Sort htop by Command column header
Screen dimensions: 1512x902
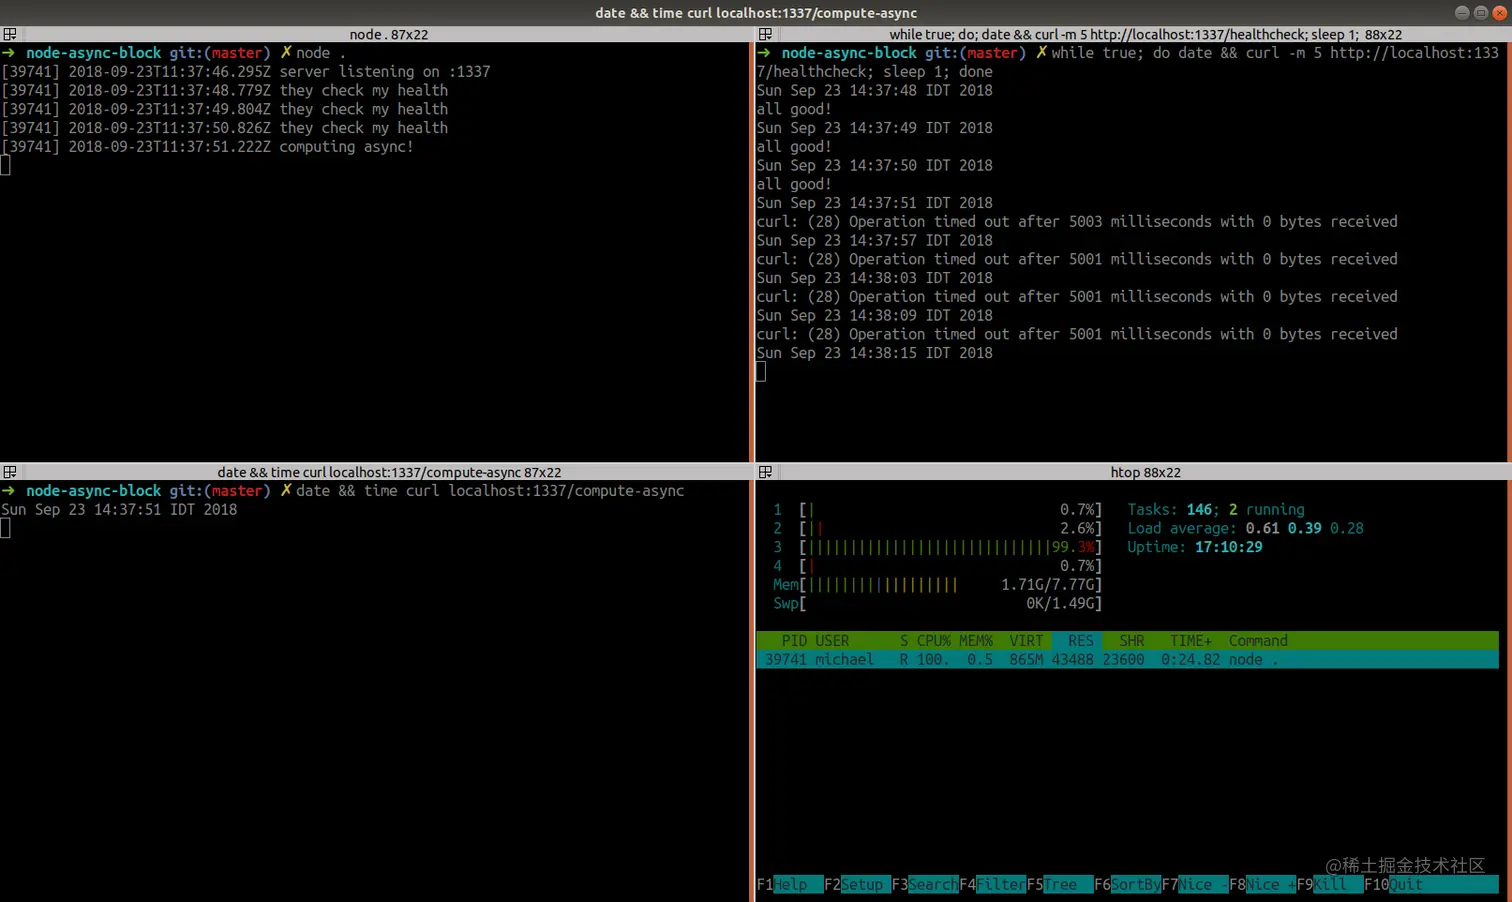tap(1258, 641)
